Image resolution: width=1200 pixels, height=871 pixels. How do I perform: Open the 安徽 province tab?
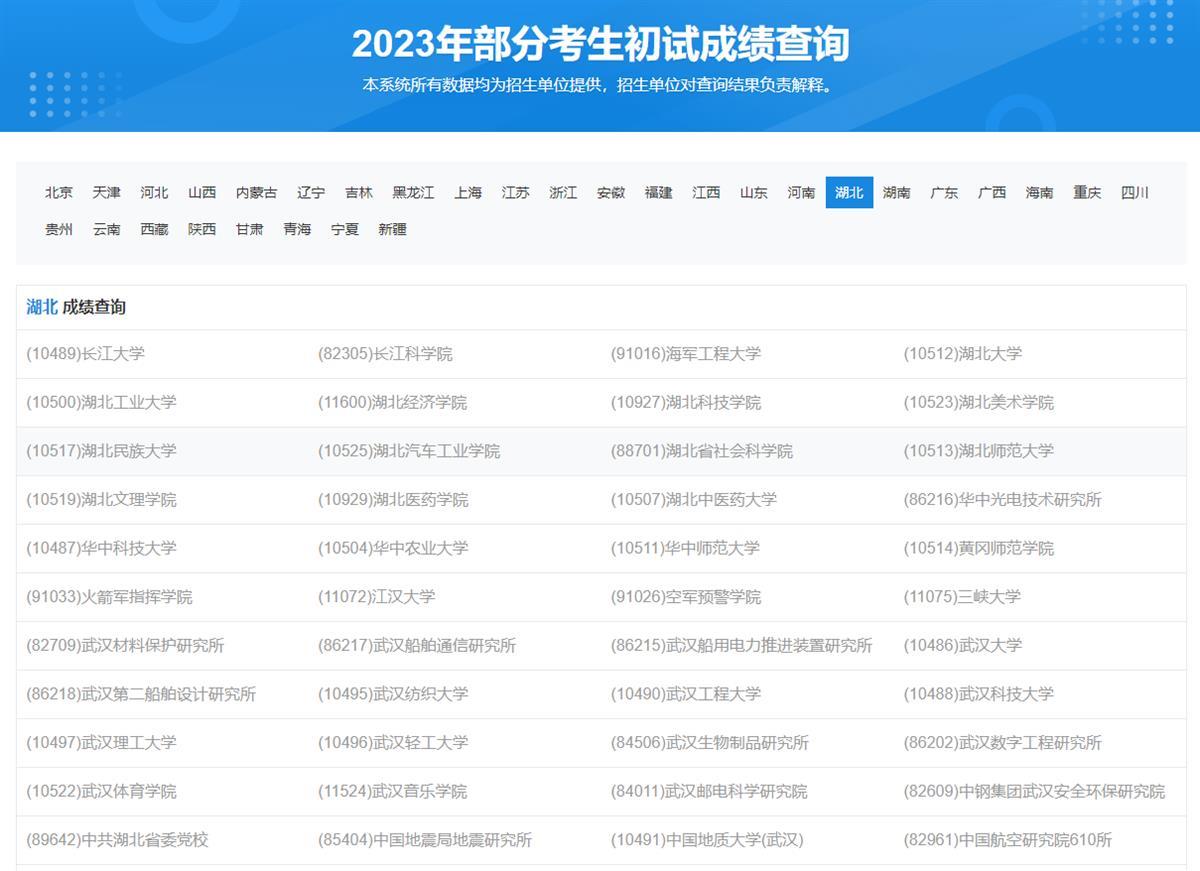611,193
